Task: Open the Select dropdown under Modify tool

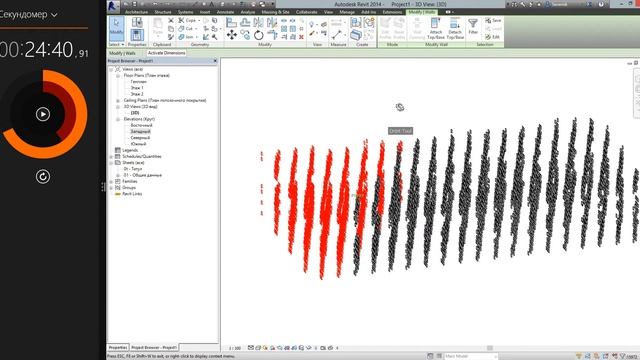Action: [x=116, y=44]
